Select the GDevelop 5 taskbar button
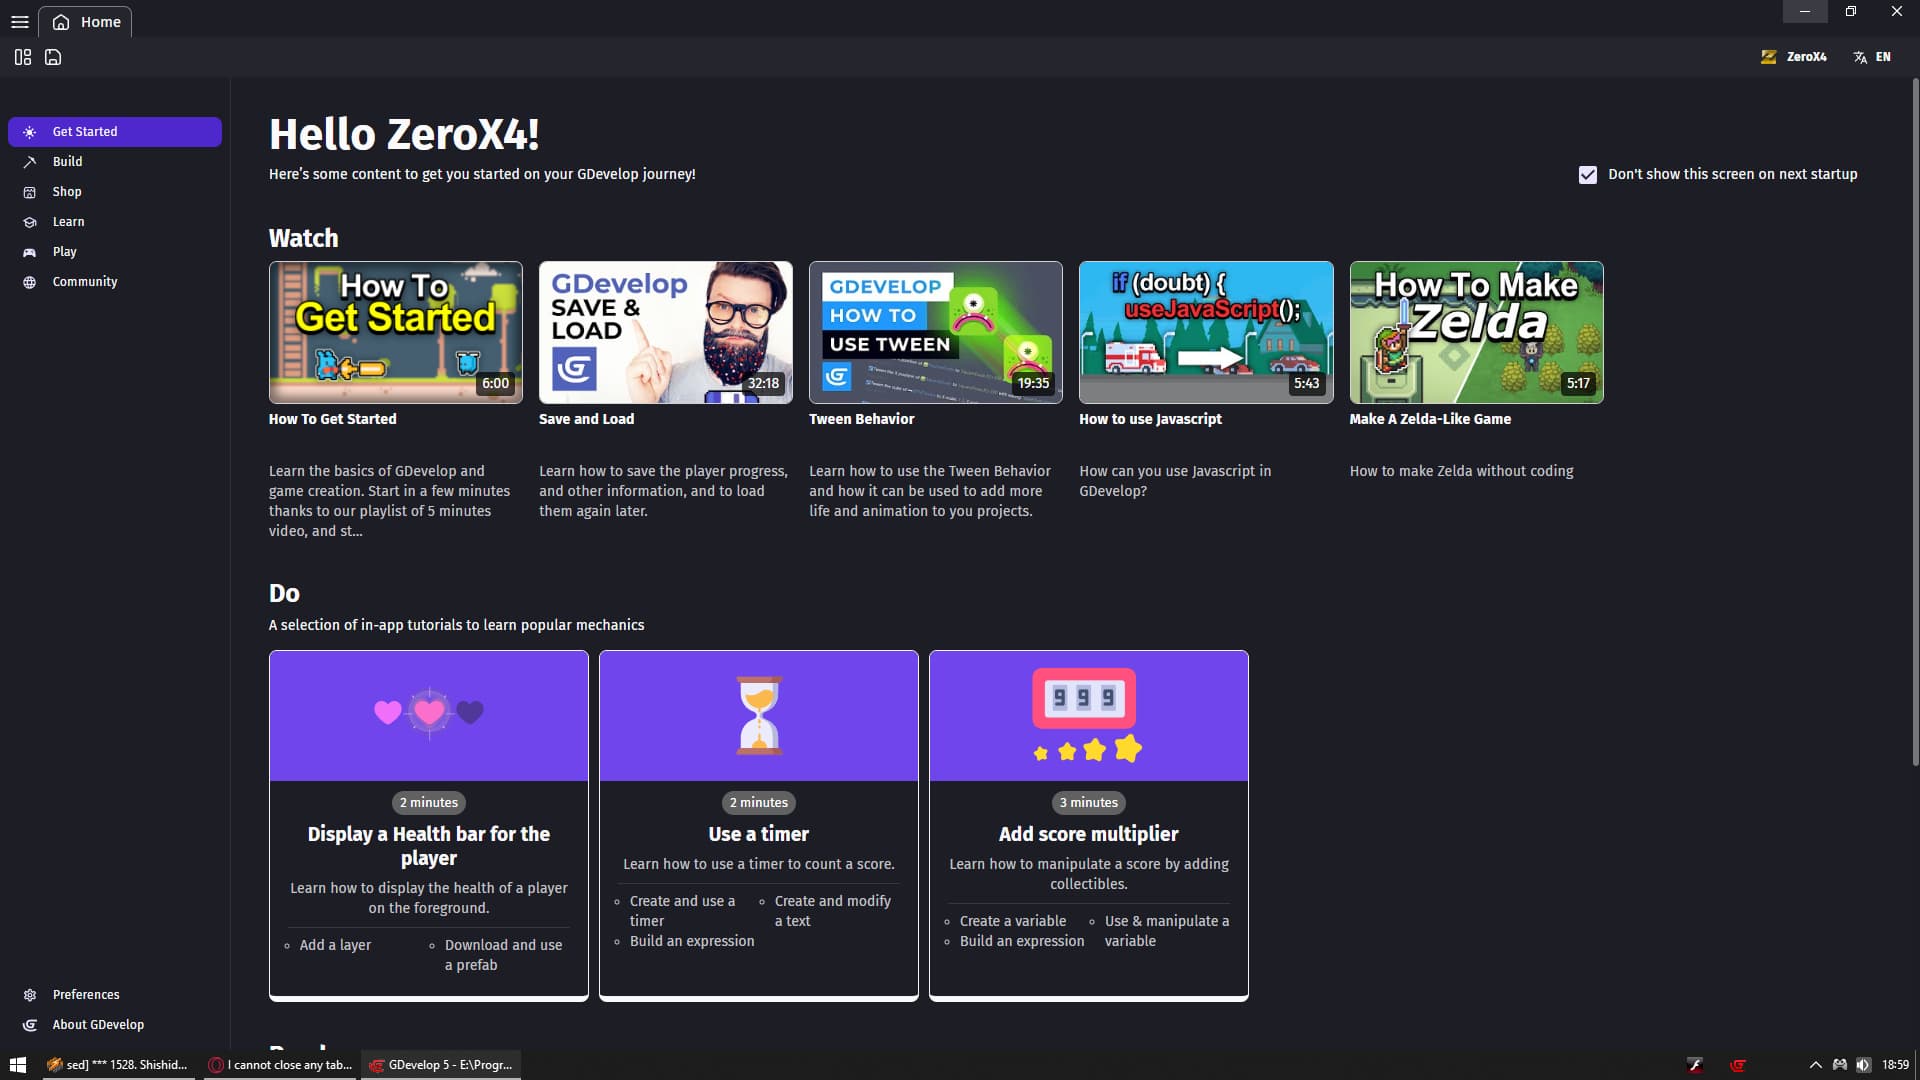This screenshot has width=1920, height=1080. 442,1065
